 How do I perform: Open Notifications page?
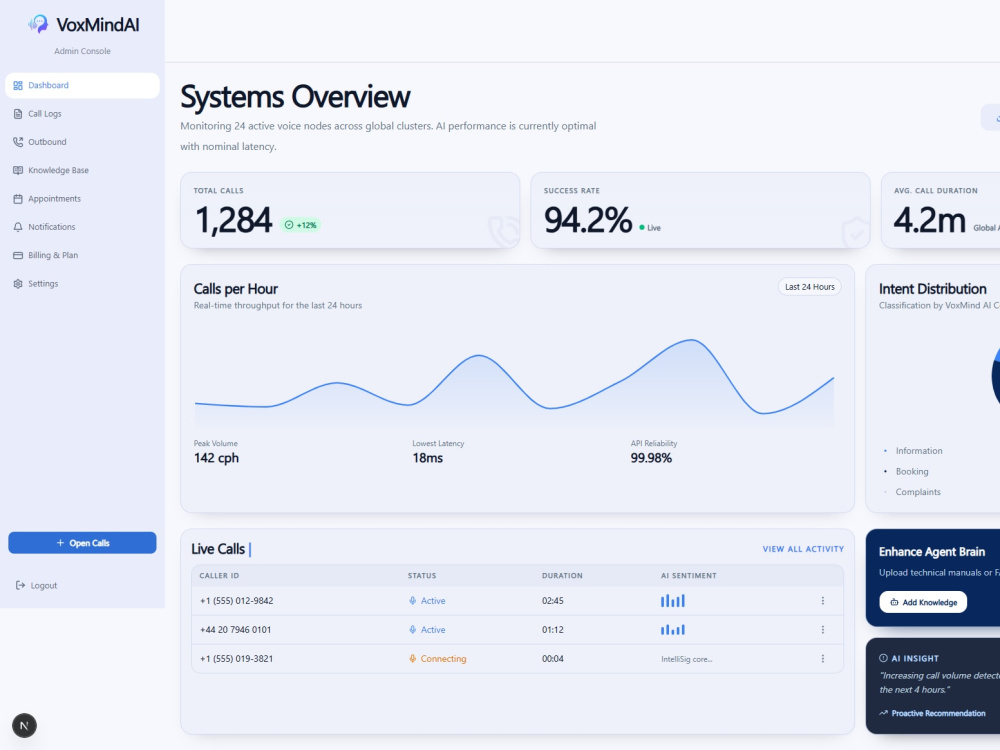(x=82, y=227)
